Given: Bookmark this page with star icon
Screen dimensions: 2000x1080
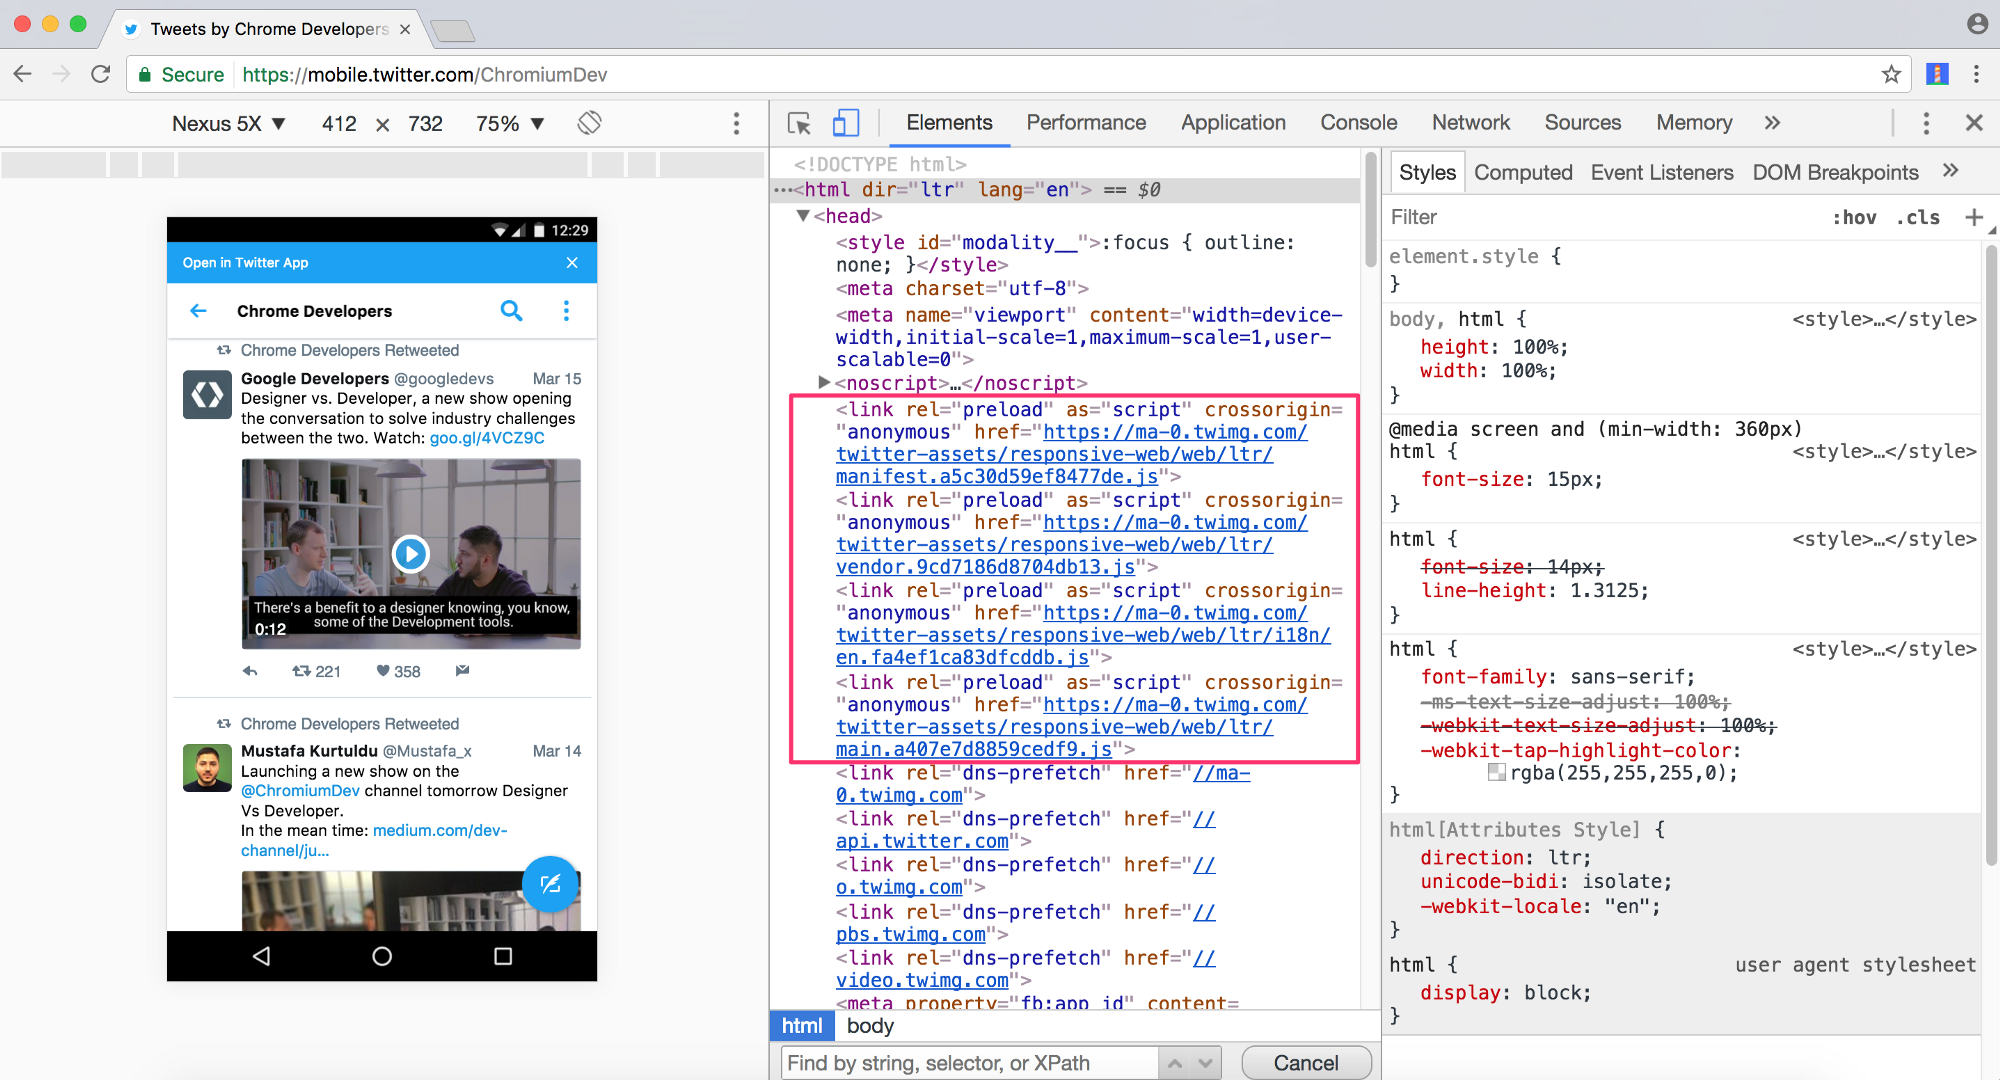Looking at the screenshot, I should 1890,74.
